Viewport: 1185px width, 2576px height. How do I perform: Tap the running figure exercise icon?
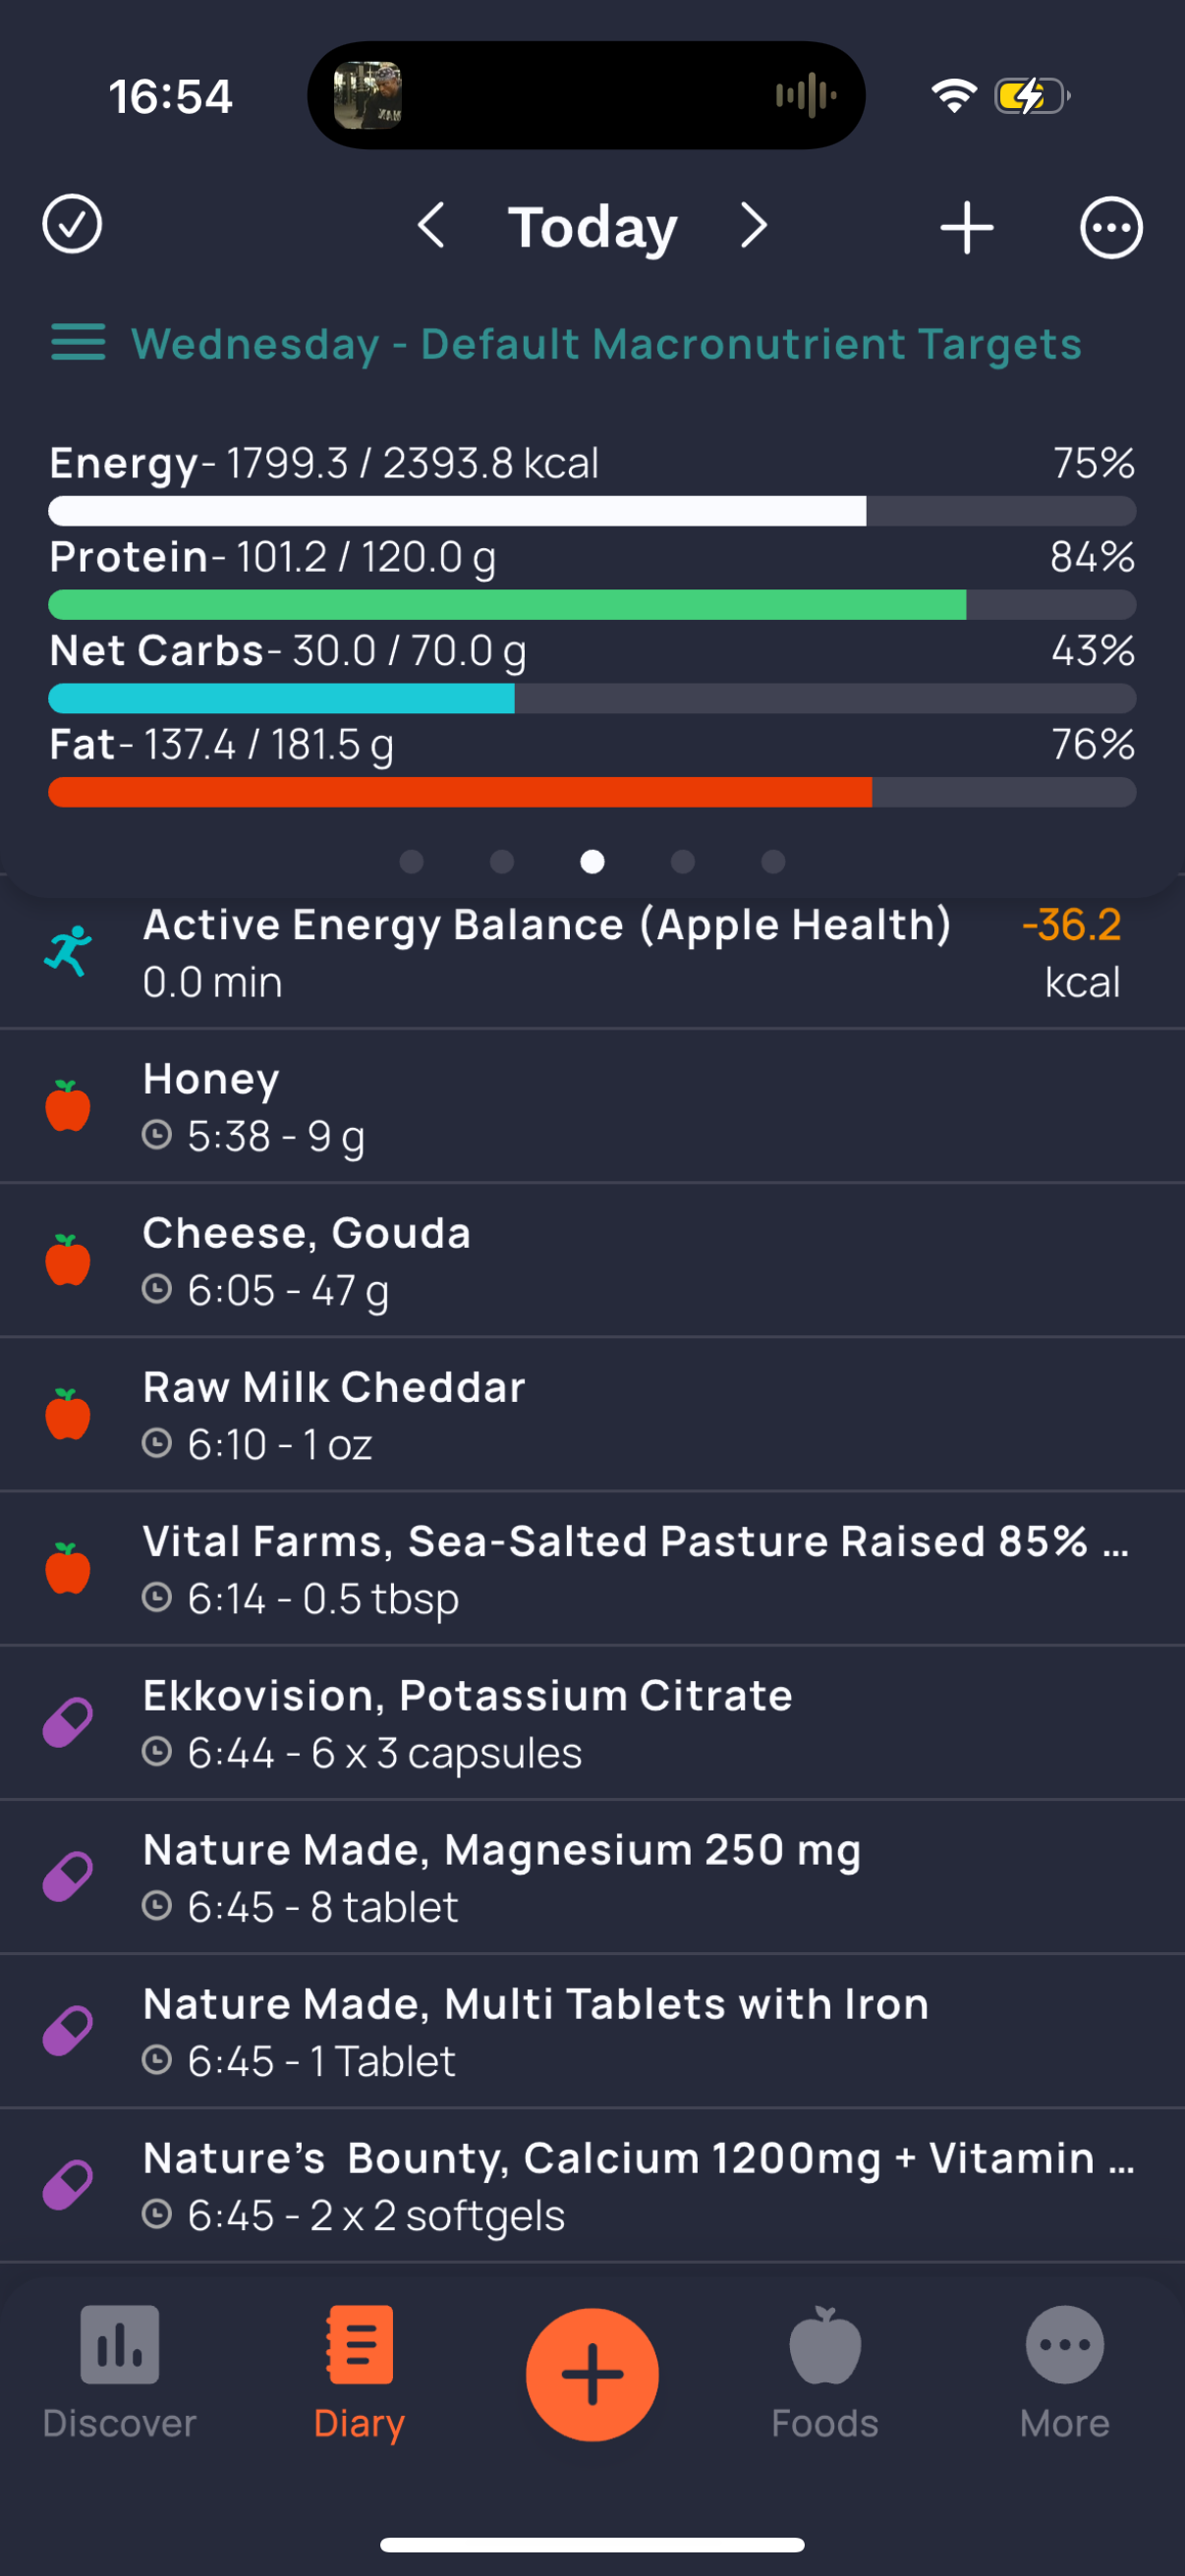pos(68,951)
